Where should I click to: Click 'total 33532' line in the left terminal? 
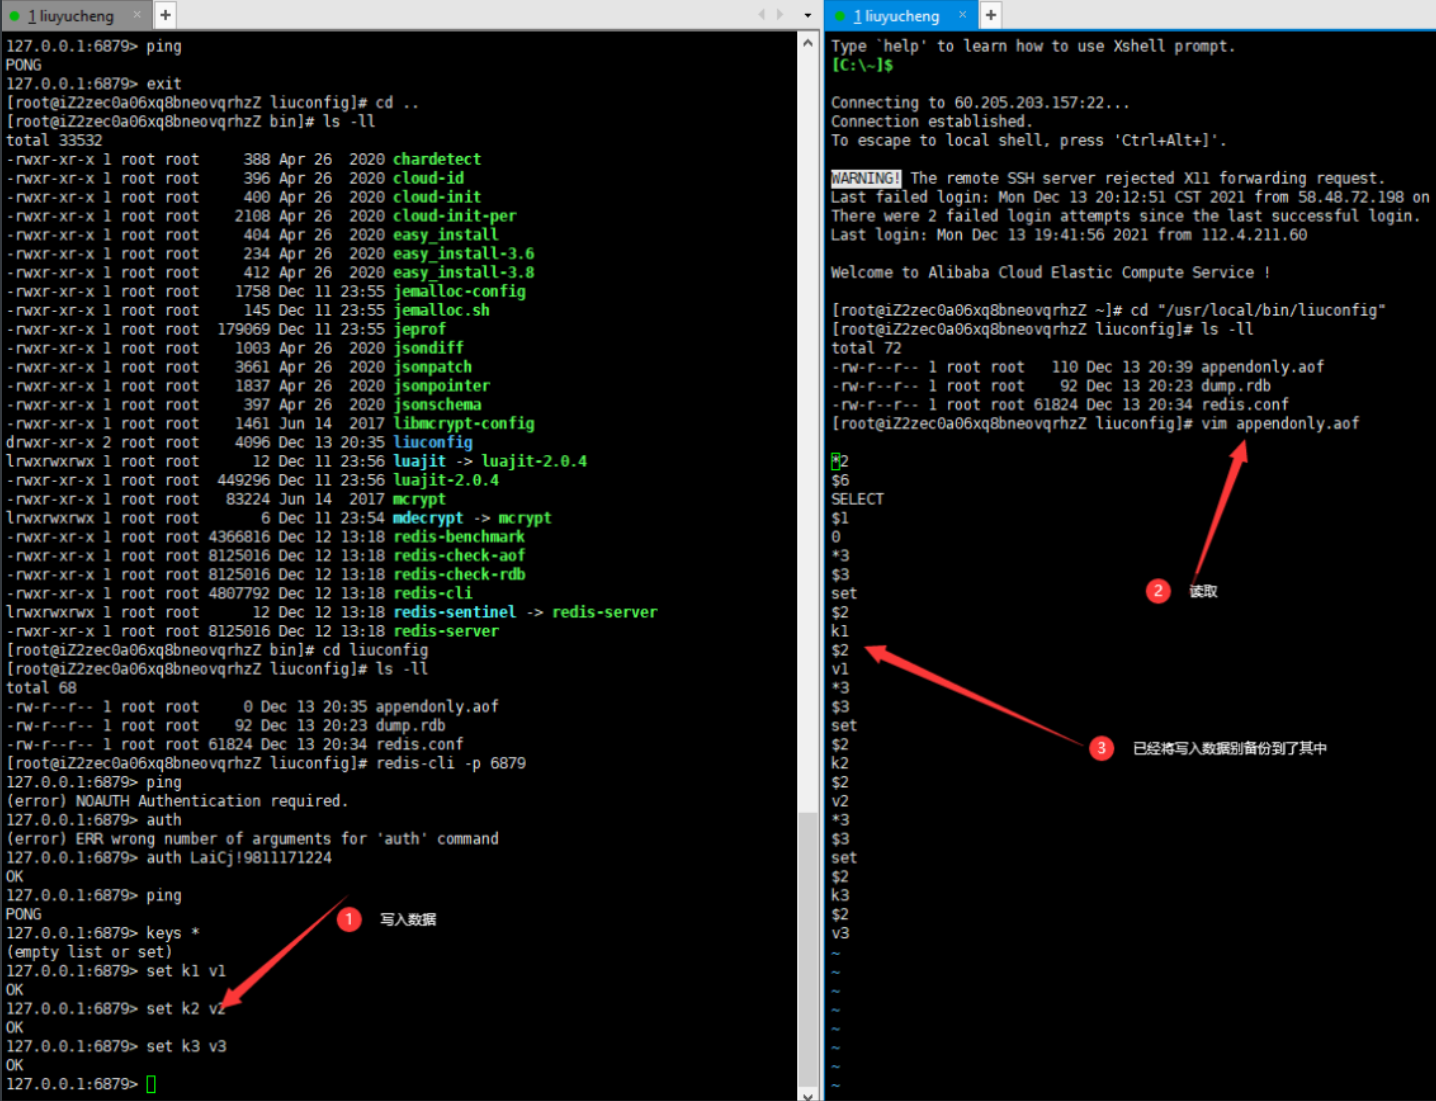[x=54, y=141]
